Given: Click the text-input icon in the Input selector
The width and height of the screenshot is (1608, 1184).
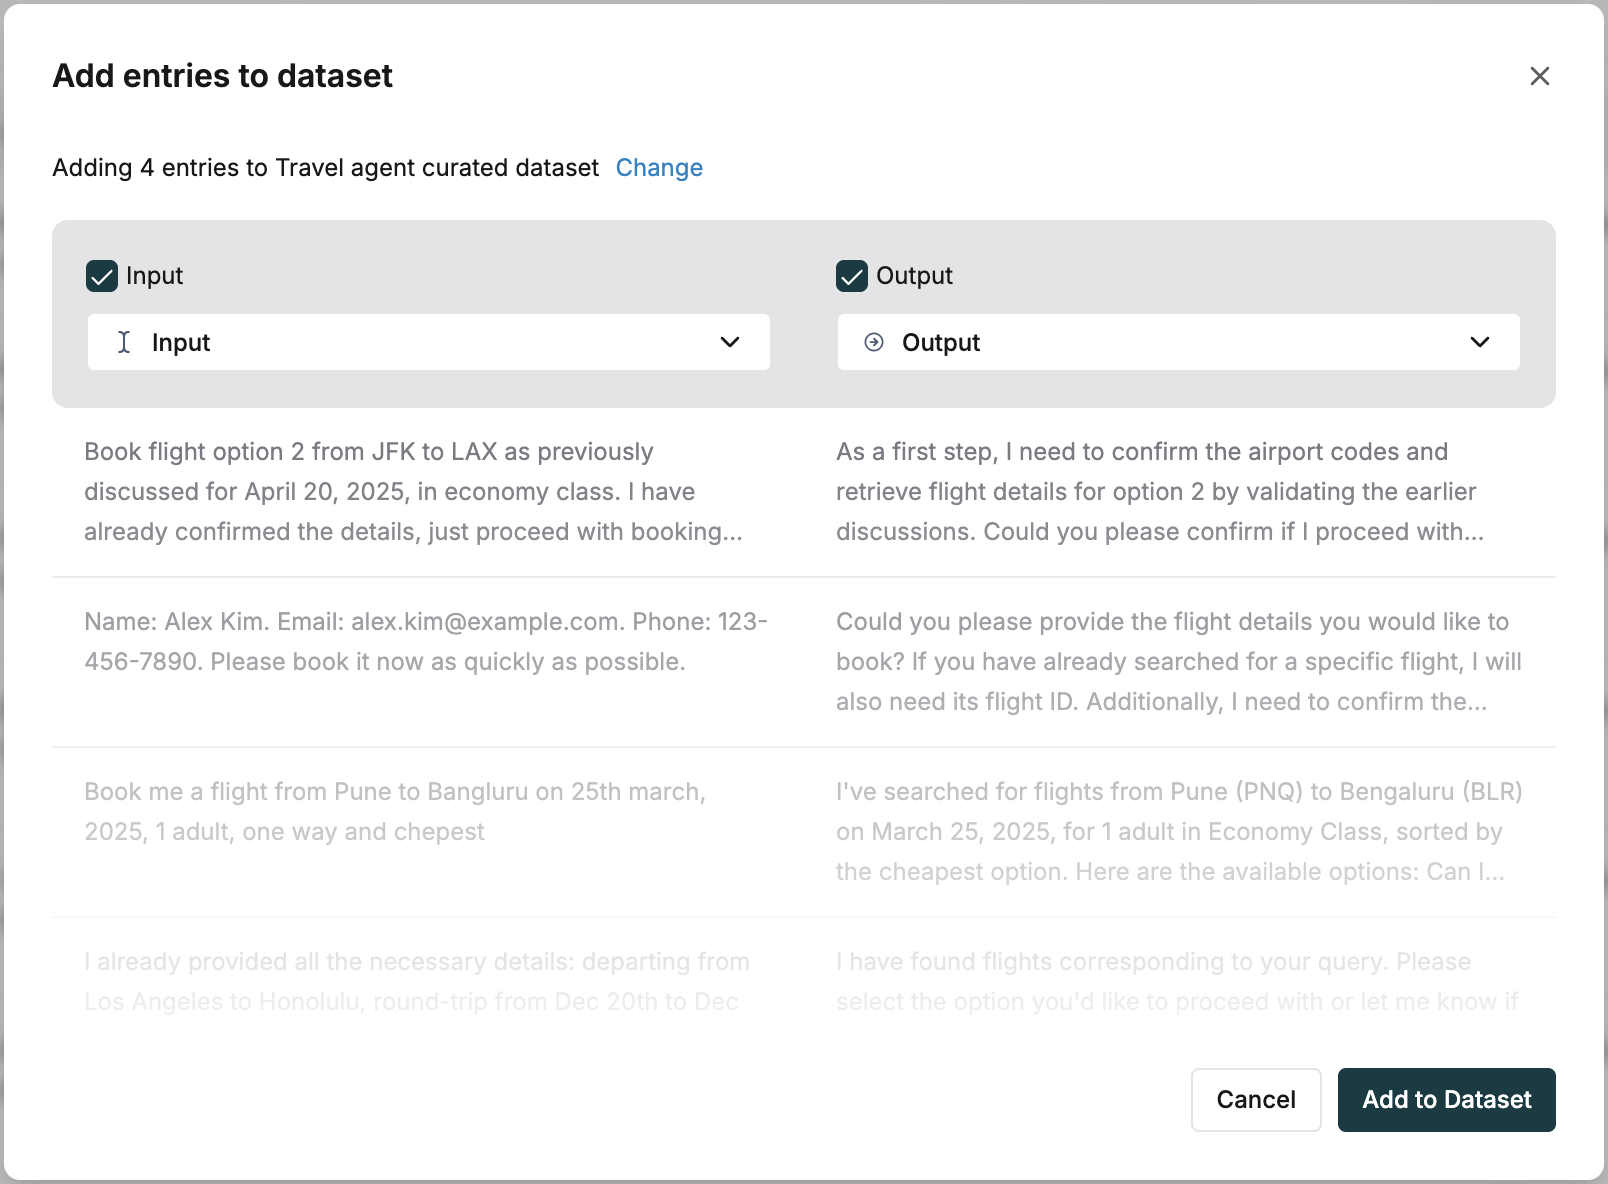Looking at the screenshot, I should tap(122, 342).
